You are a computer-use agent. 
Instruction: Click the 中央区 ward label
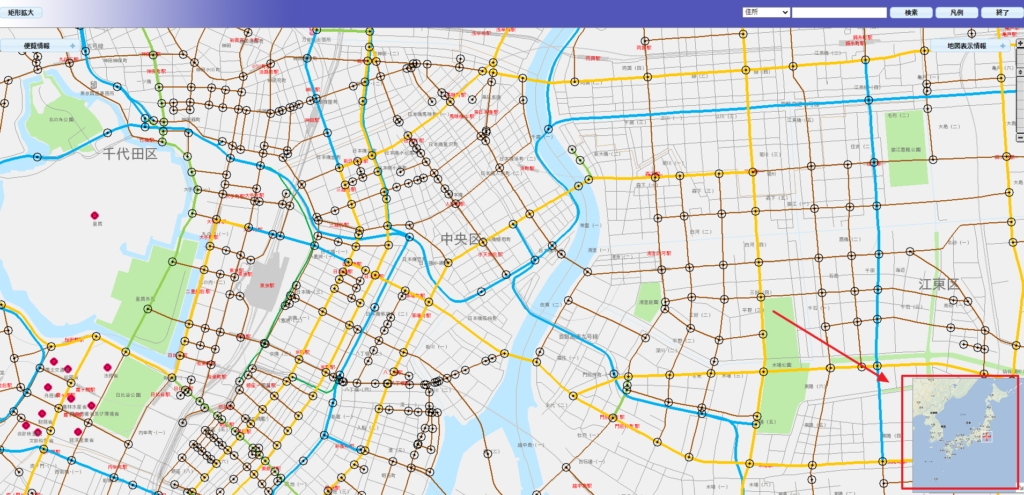[x=461, y=239]
